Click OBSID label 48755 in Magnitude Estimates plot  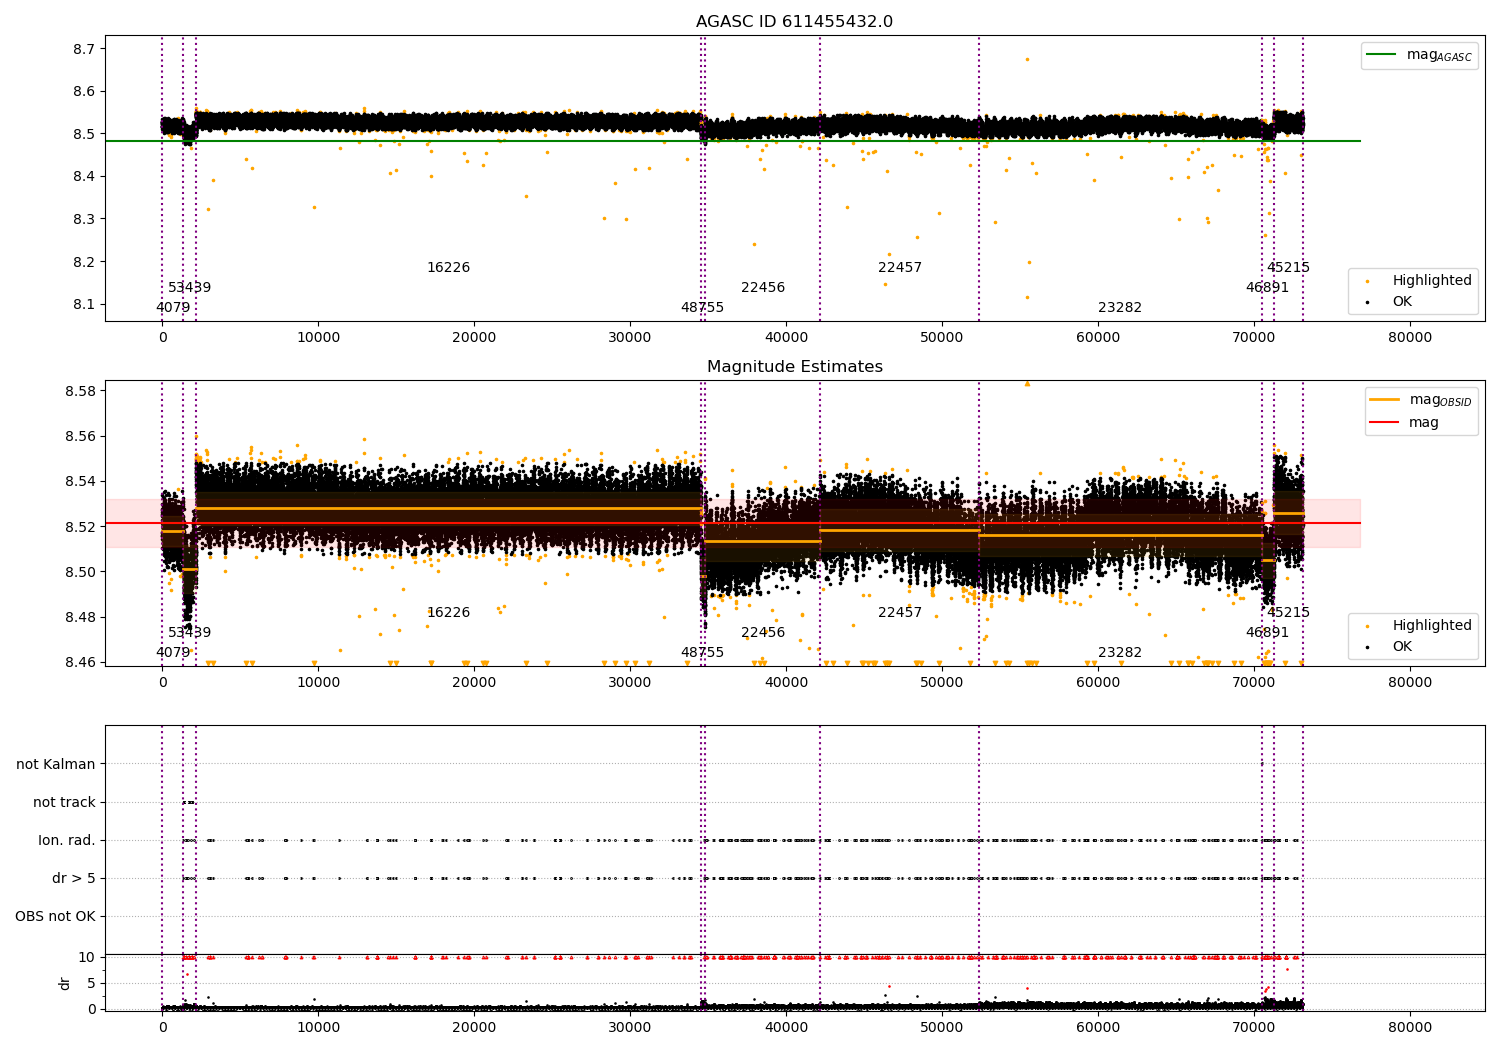coord(702,653)
